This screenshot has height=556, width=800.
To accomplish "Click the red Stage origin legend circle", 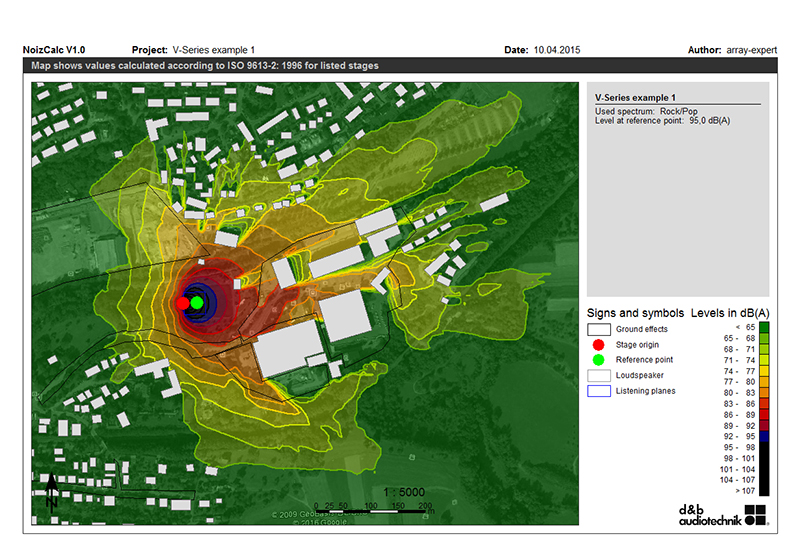I will pos(598,345).
